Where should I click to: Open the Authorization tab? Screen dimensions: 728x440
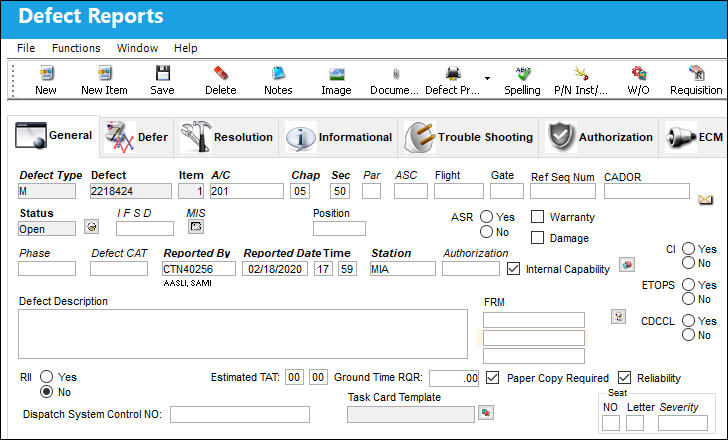click(x=598, y=137)
